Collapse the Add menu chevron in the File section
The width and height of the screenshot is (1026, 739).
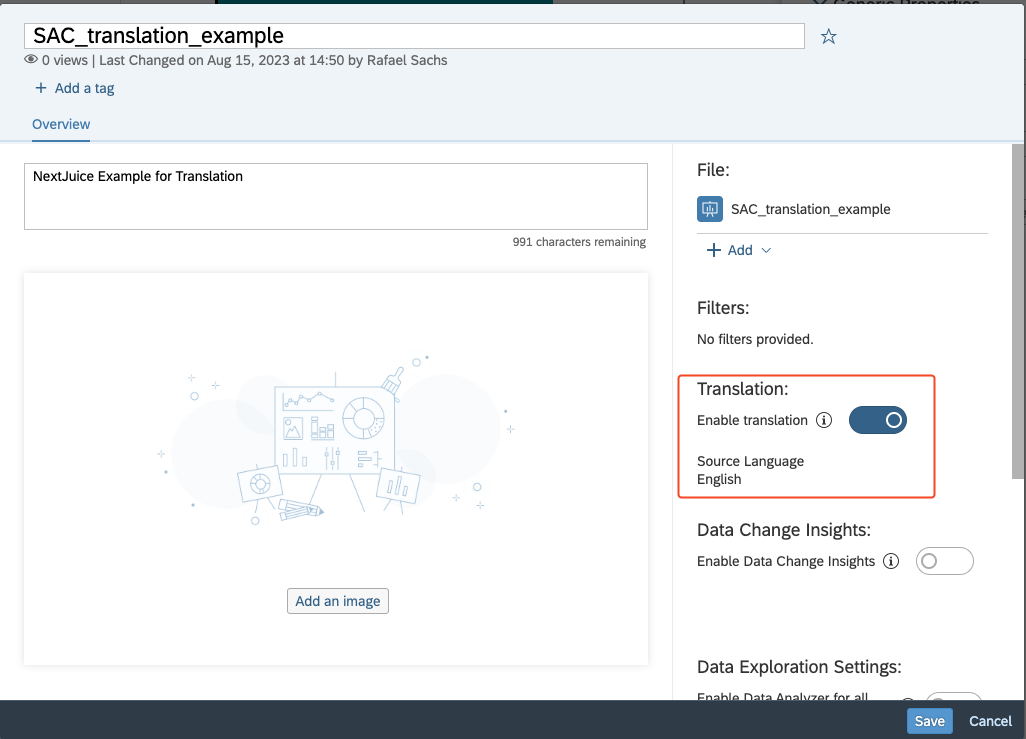click(x=764, y=250)
